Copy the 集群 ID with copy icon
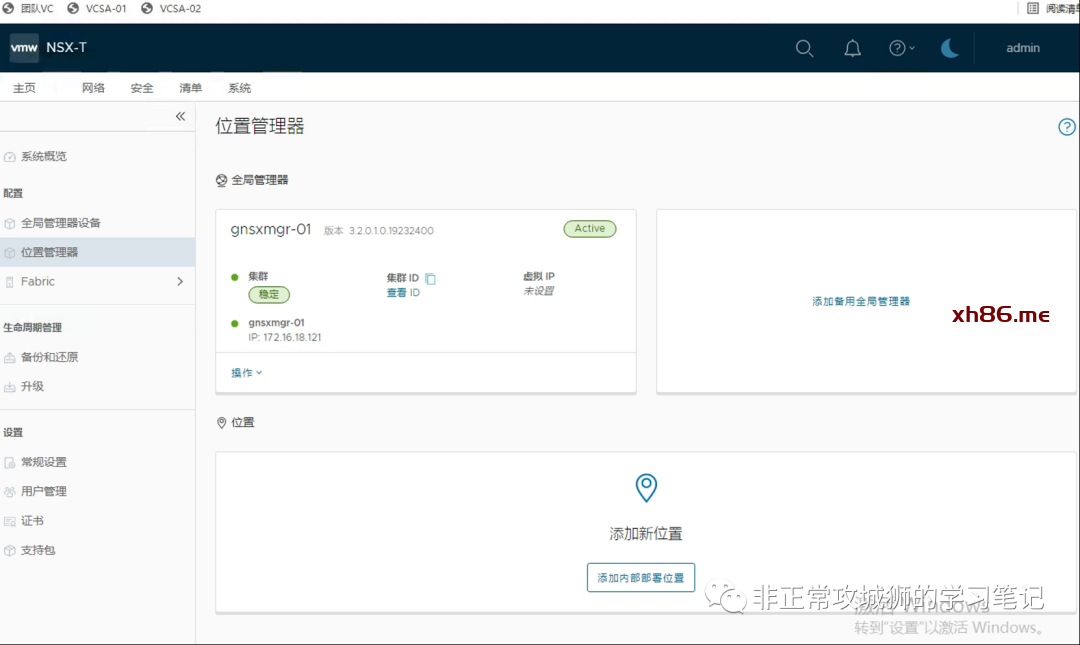Image resolution: width=1080 pixels, height=645 pixels. [x=430, y=278]
